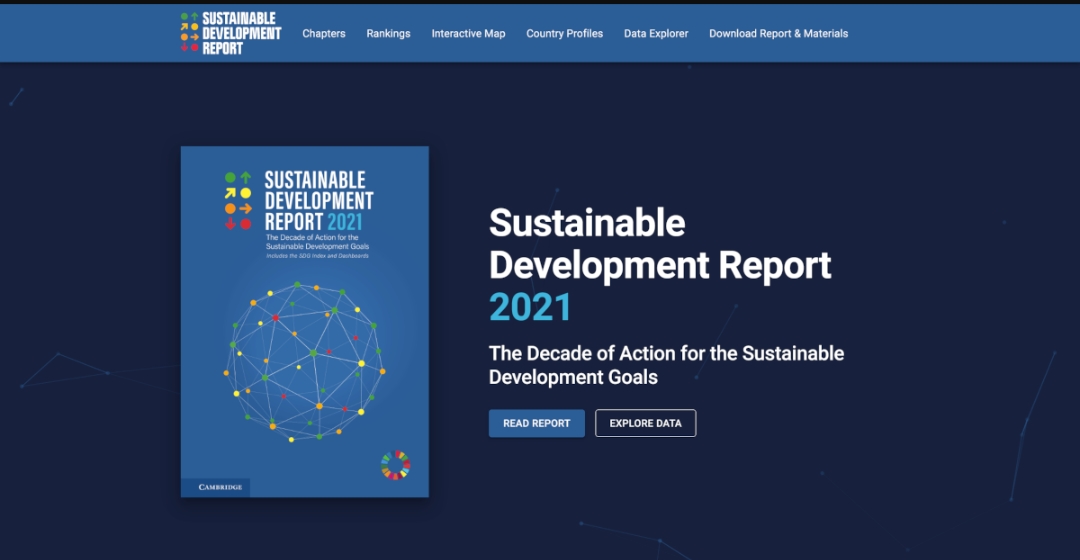Click the heading 'Sustainable Development Report'

pyautogui.click(x=660, y=244)
